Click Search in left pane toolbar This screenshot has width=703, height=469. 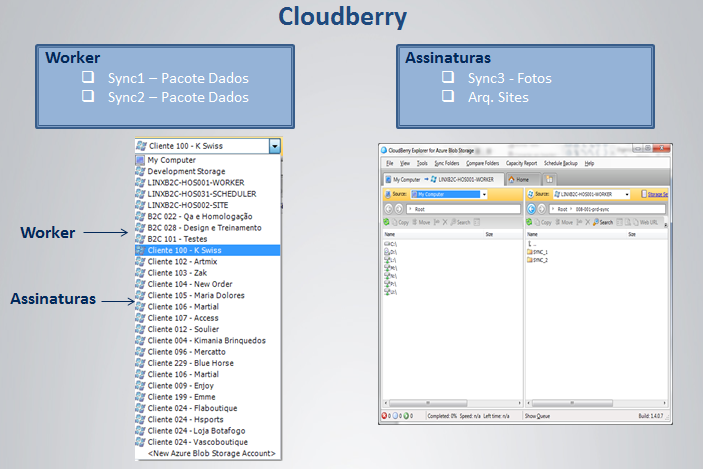[460, 222]
